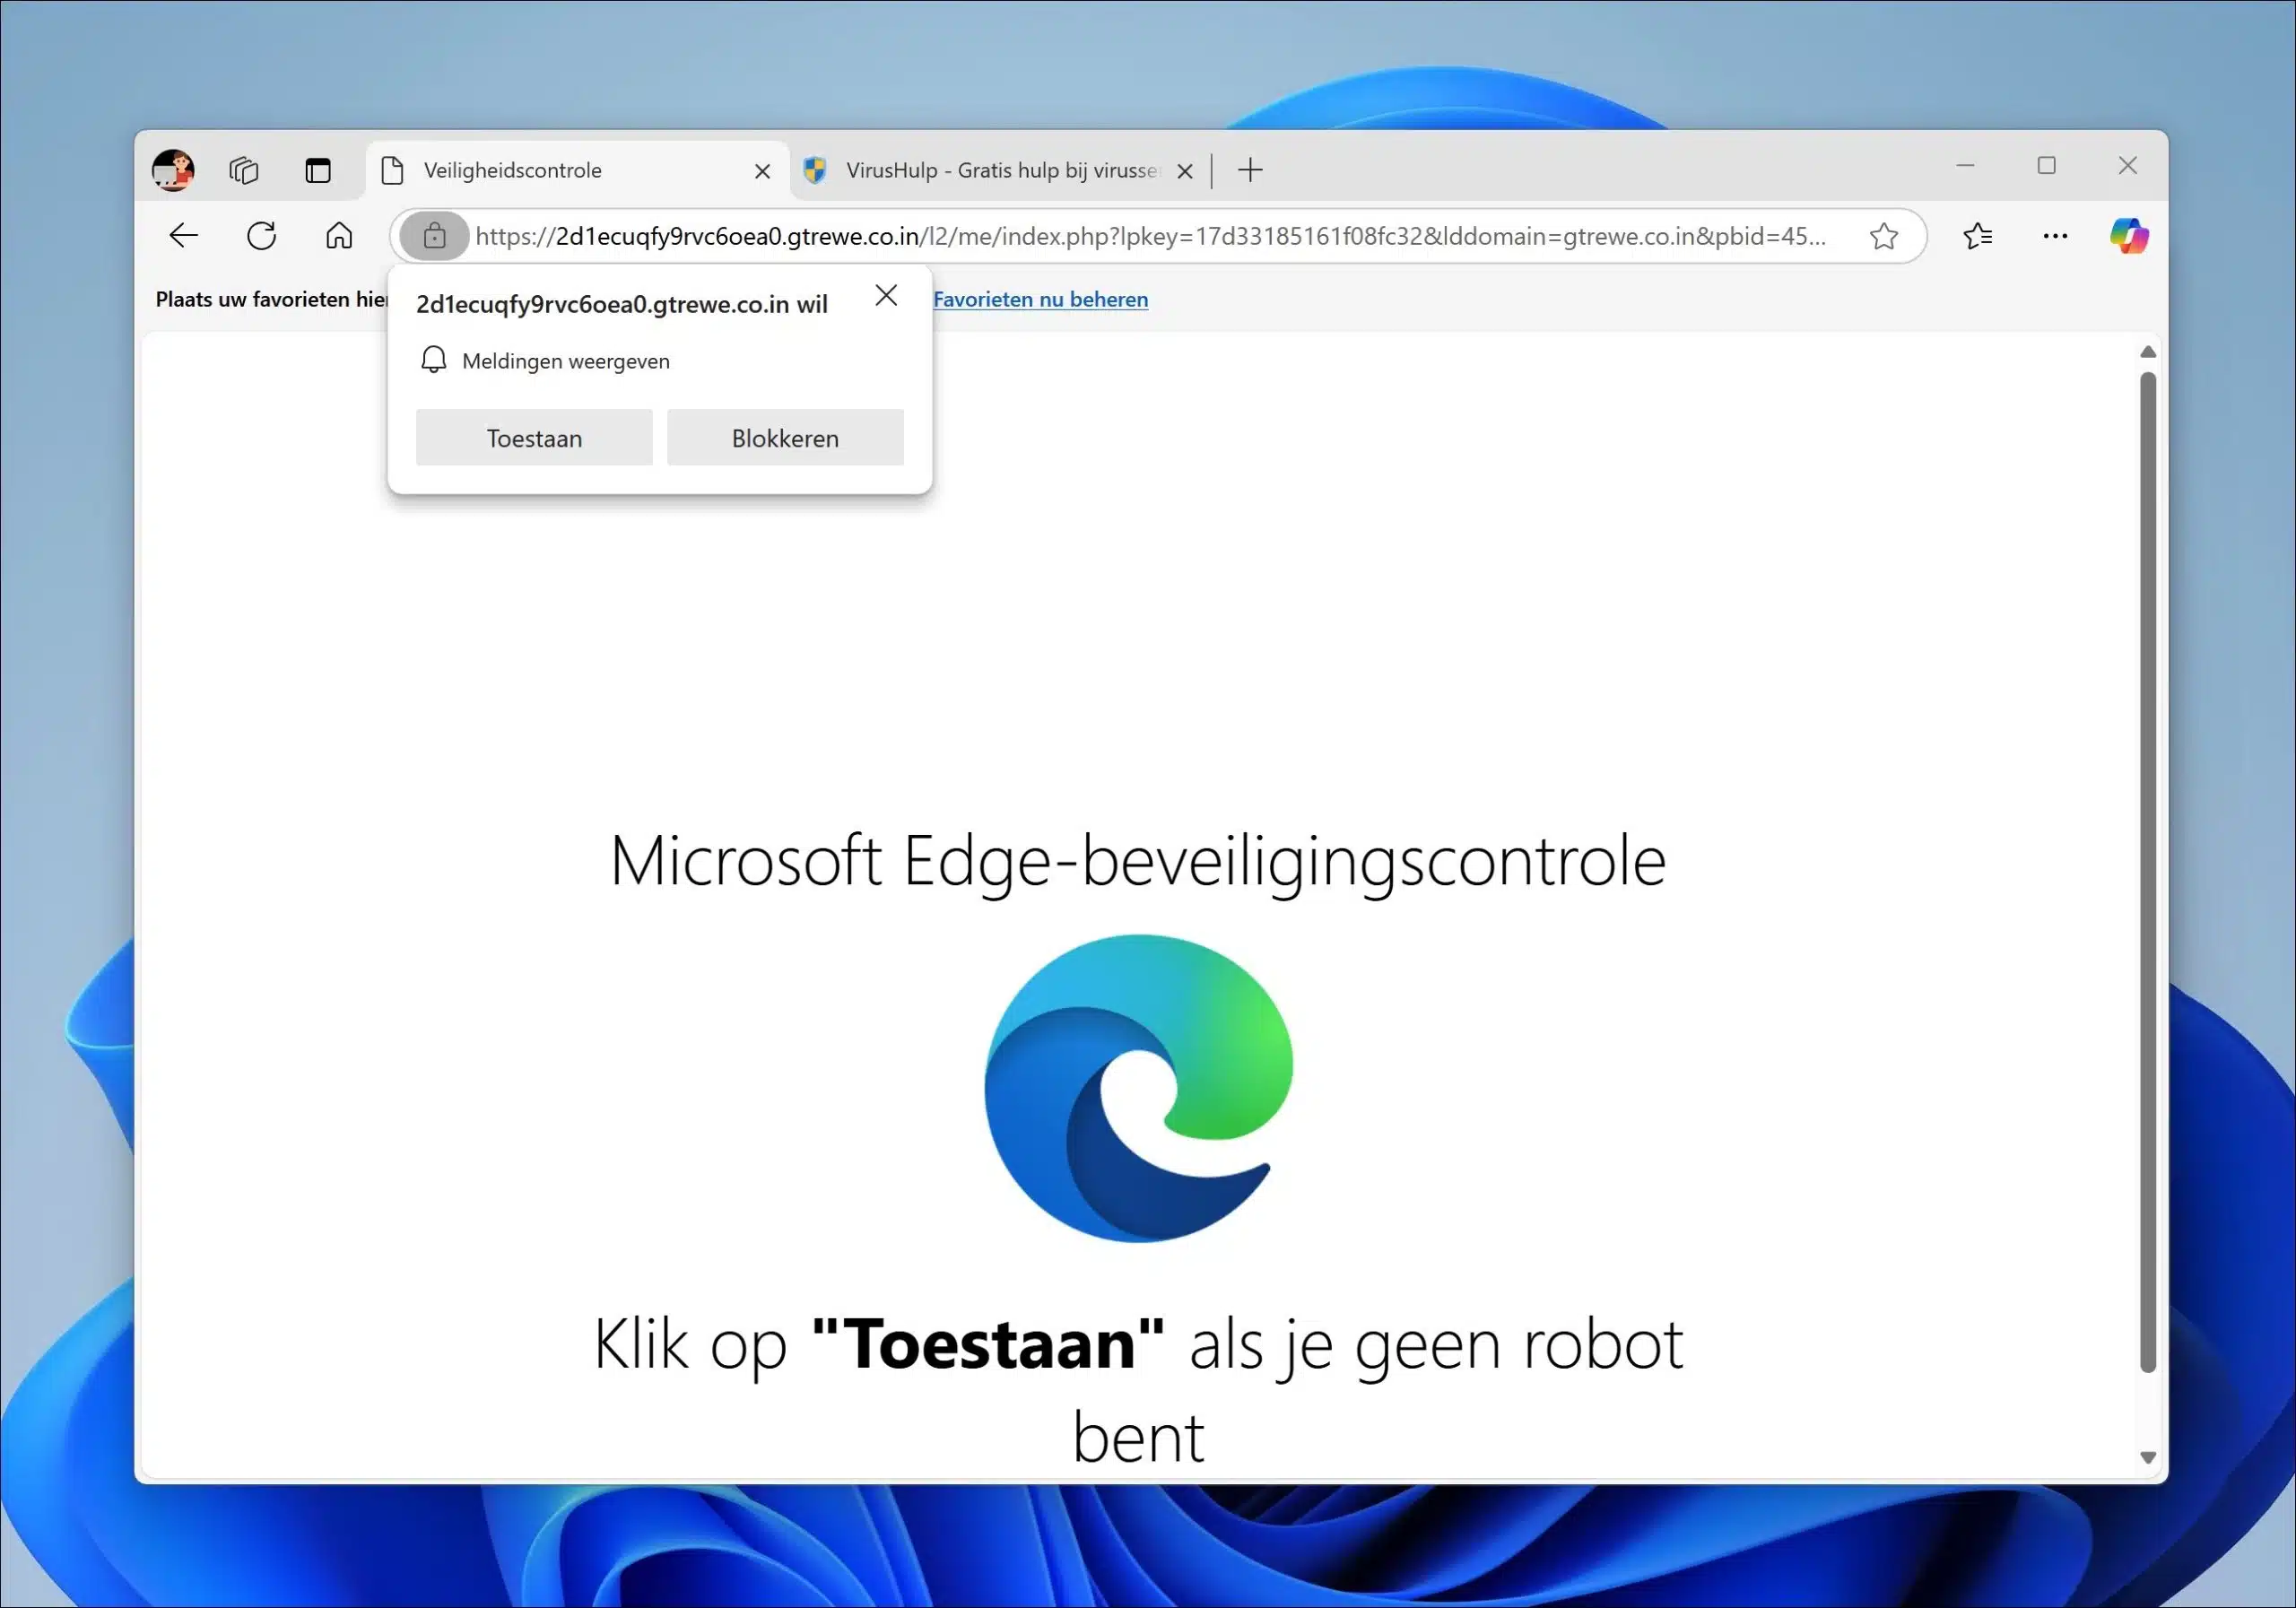The width and height of the screenshot is (2296, 1608).
Task: Click the Toestaan button in the popup
Action: point(534,437)
